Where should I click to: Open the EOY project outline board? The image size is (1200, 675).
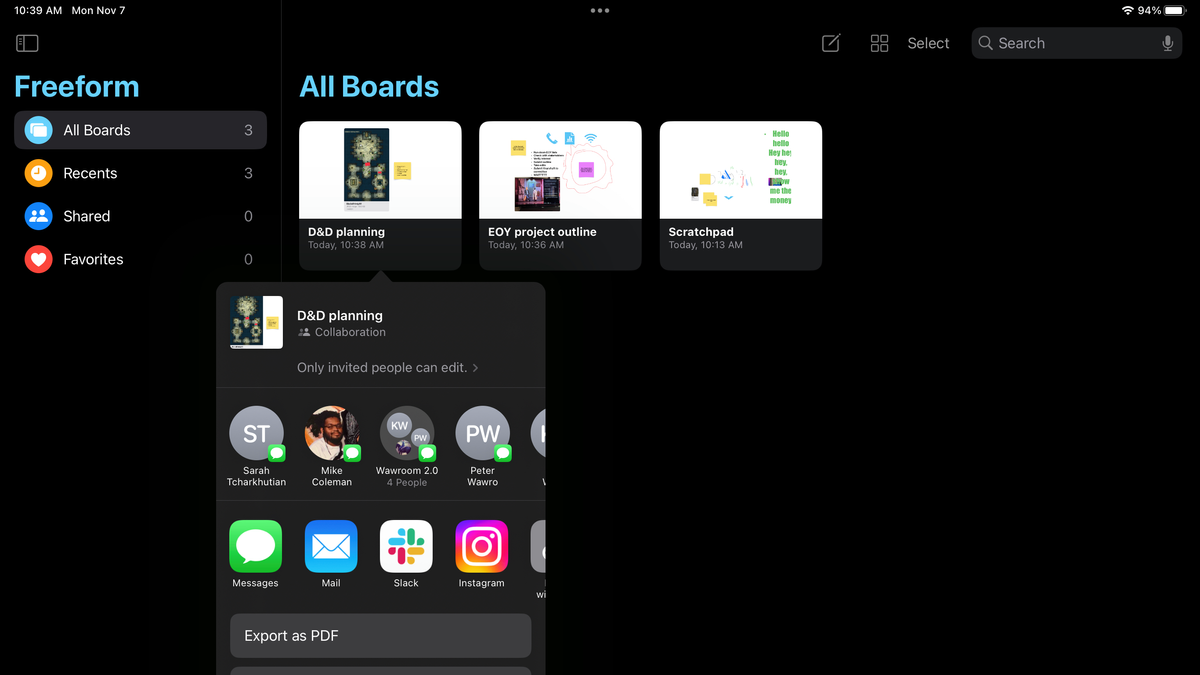tap(560, 170)
